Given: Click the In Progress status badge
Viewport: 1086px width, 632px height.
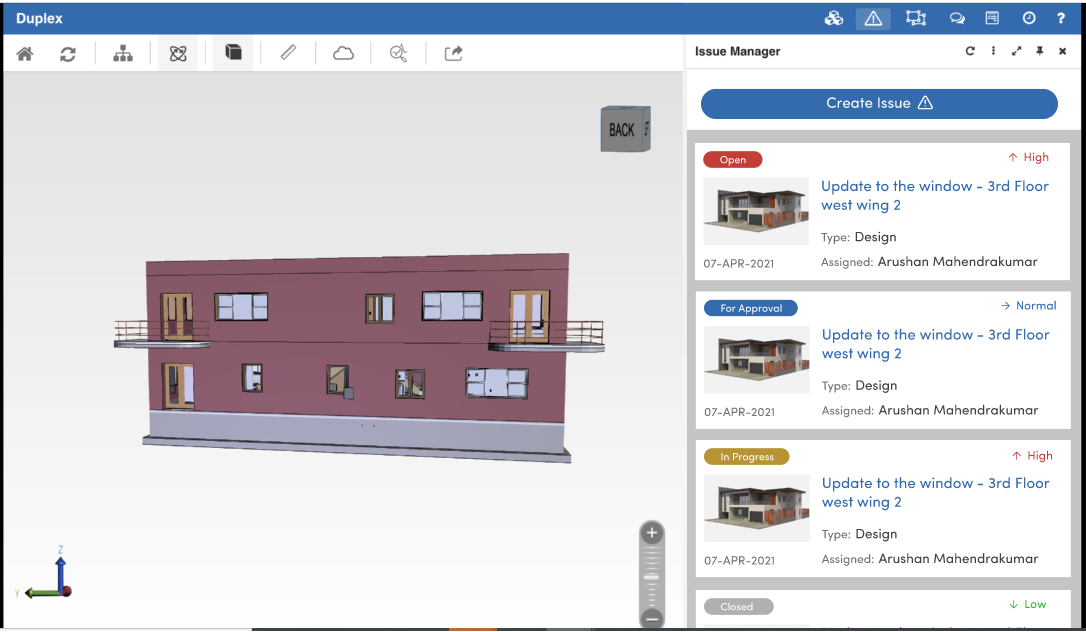Looking at the screenshot, I should [747, 457].
